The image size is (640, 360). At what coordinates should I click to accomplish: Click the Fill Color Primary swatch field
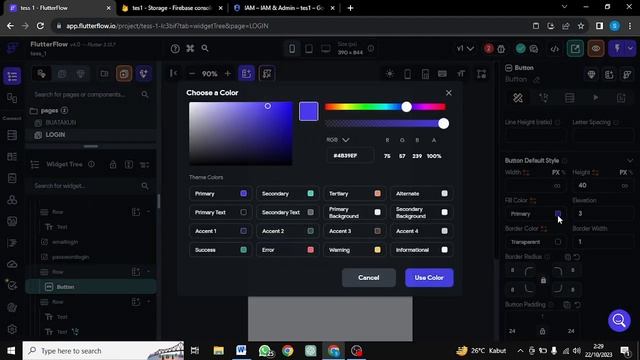pyautogui.click(x=536, y=214)
